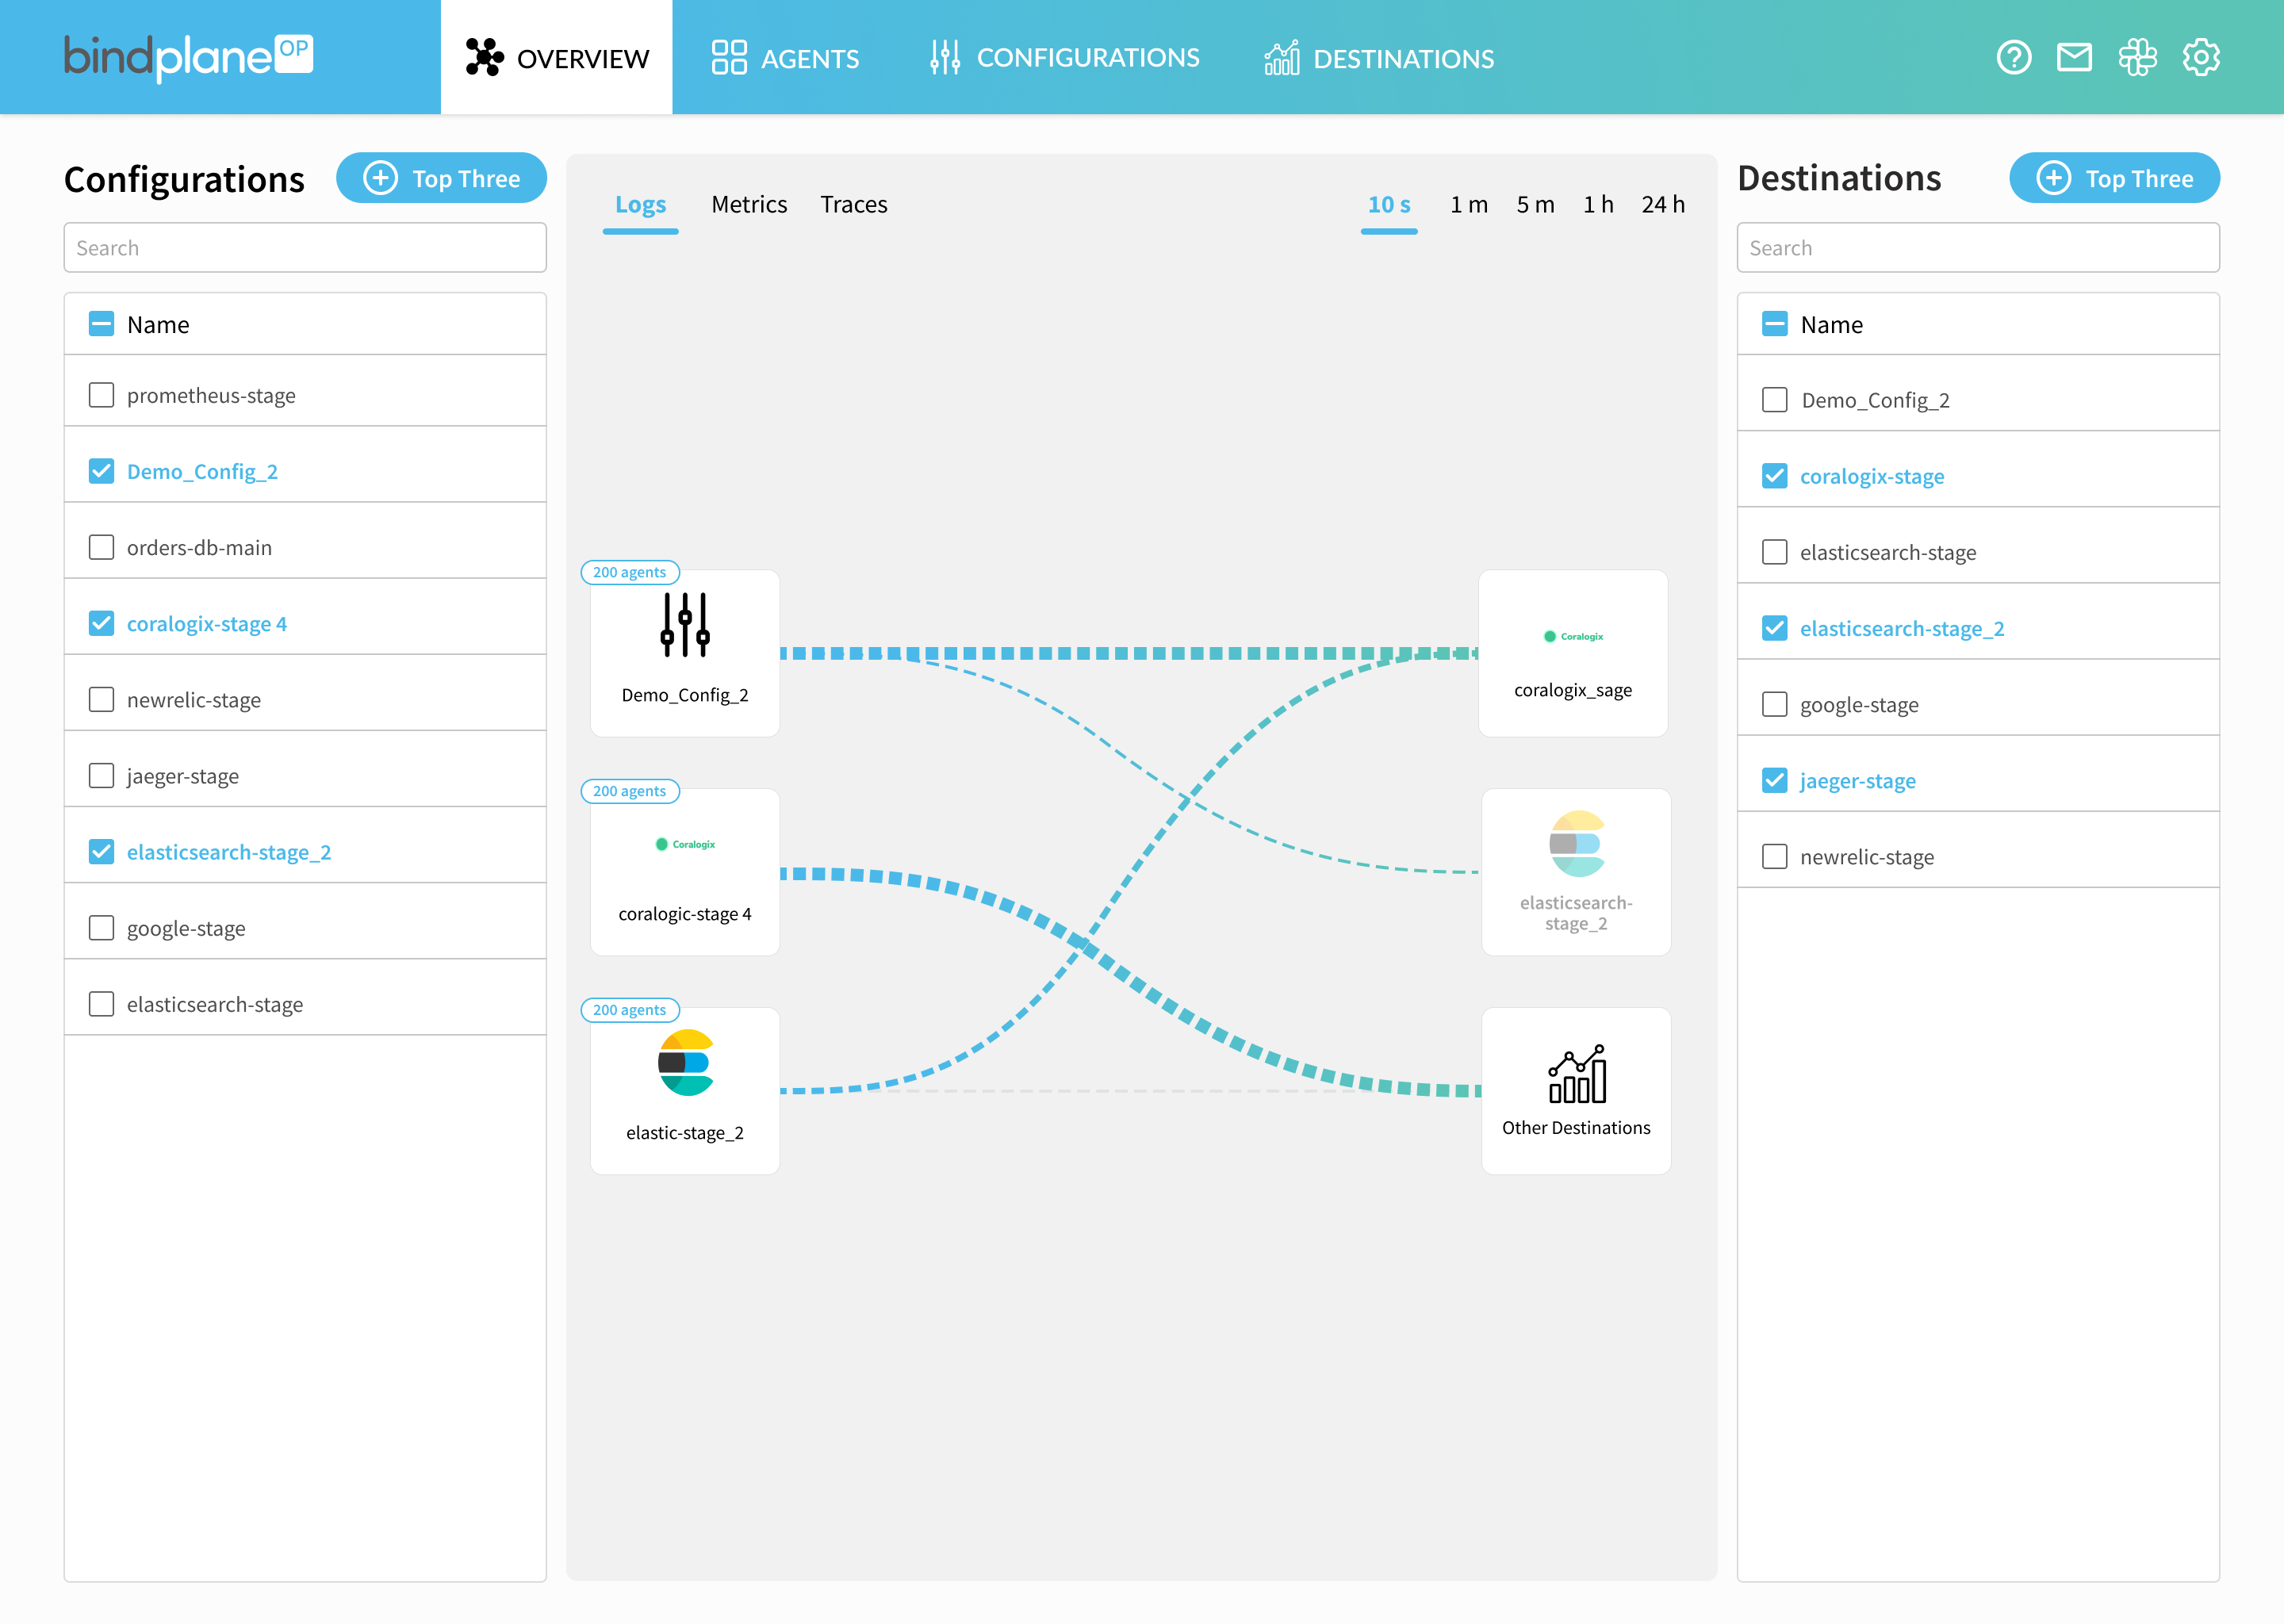Open the settings gear icon
2284x1624 pixels.
click(2200, 58)
